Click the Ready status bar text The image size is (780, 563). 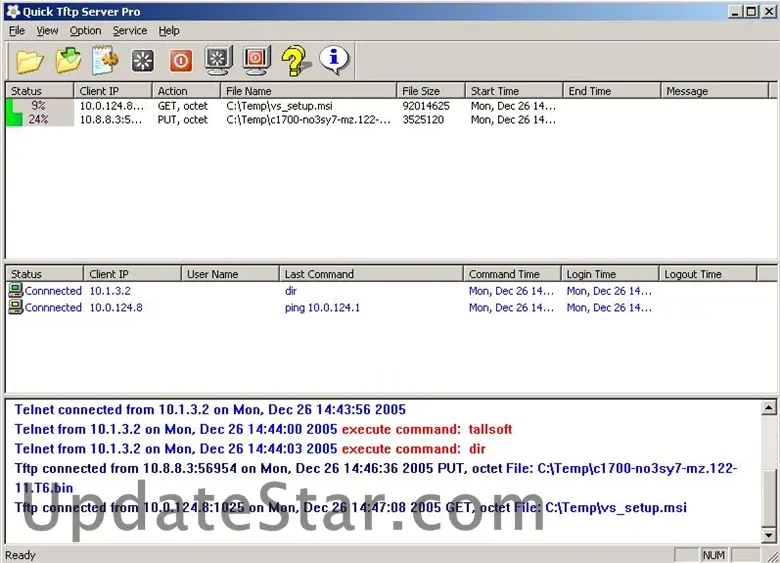pyautogui.click(x=20, y=555)
